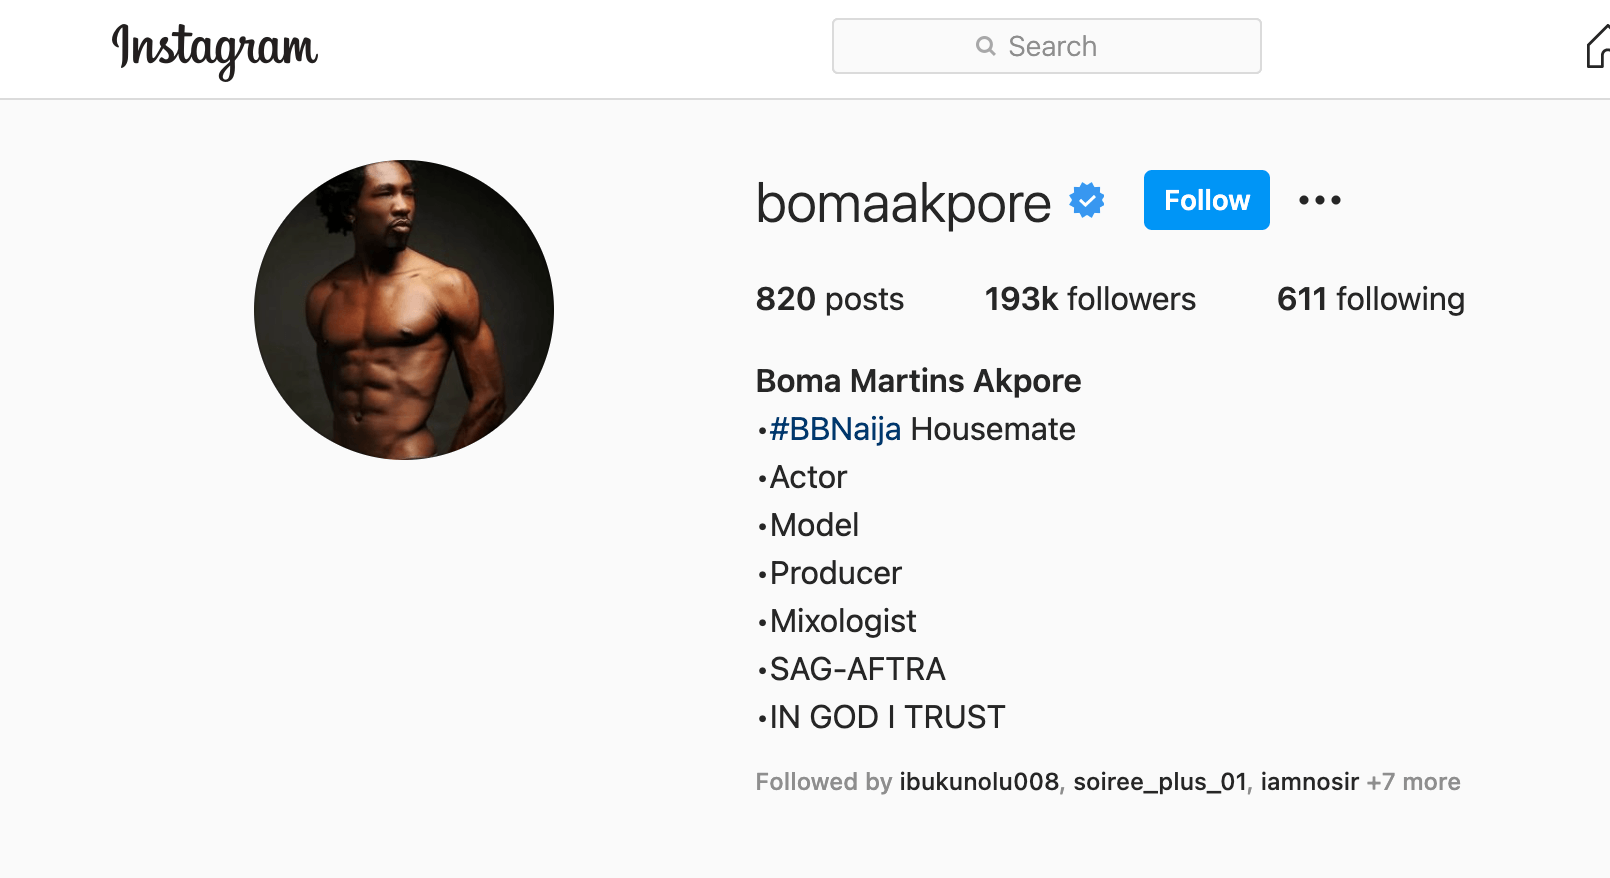1610x878 pixels.
Task: Visit the soiree_plus_01 profile link
Action: (x=1160, y=782)
